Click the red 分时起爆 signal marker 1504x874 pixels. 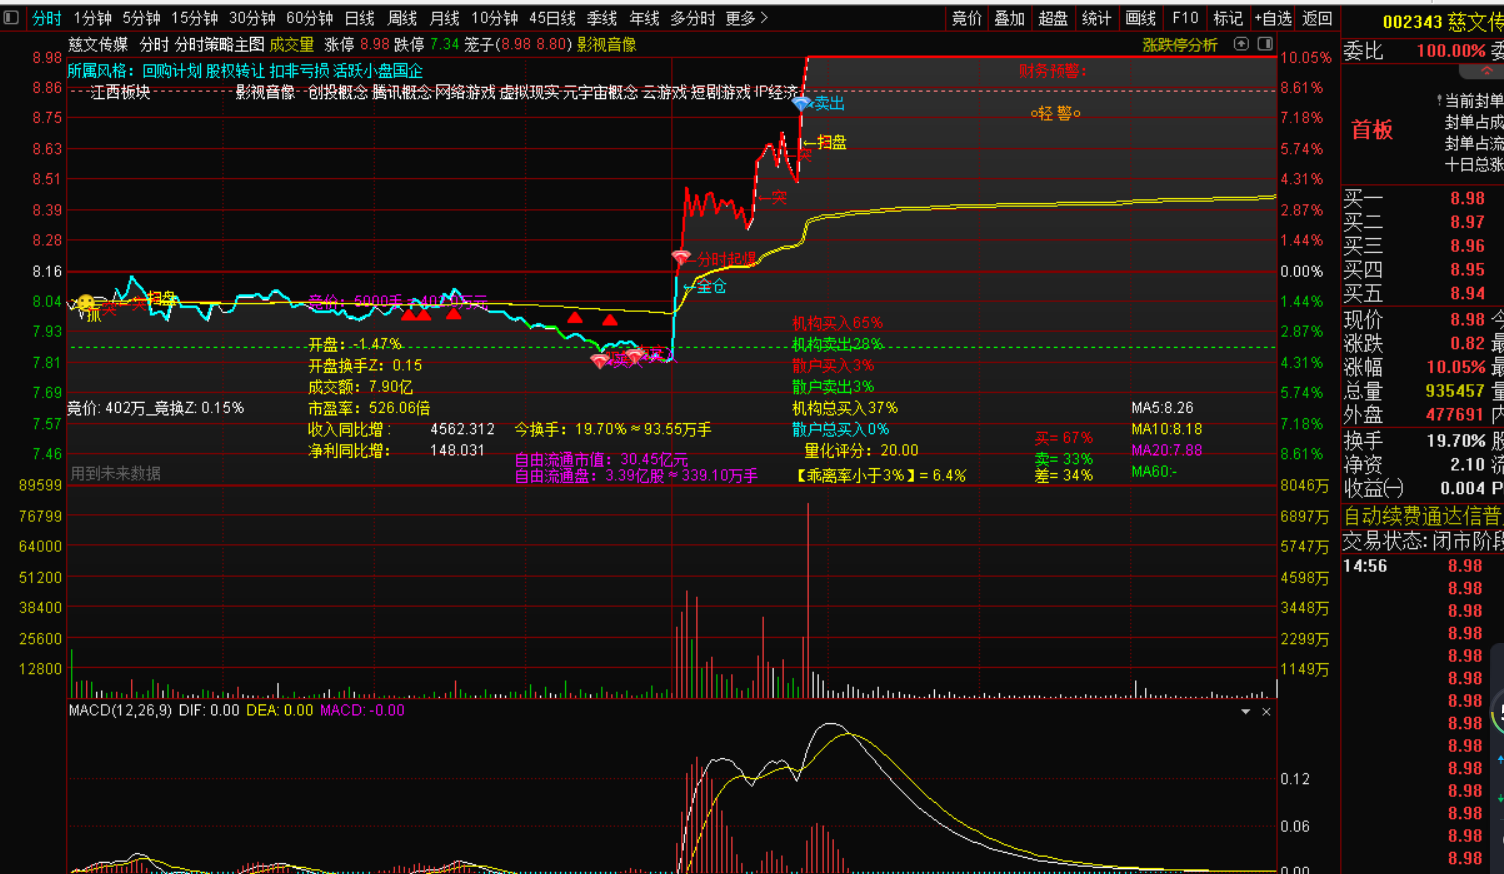(x=681, y=259)
